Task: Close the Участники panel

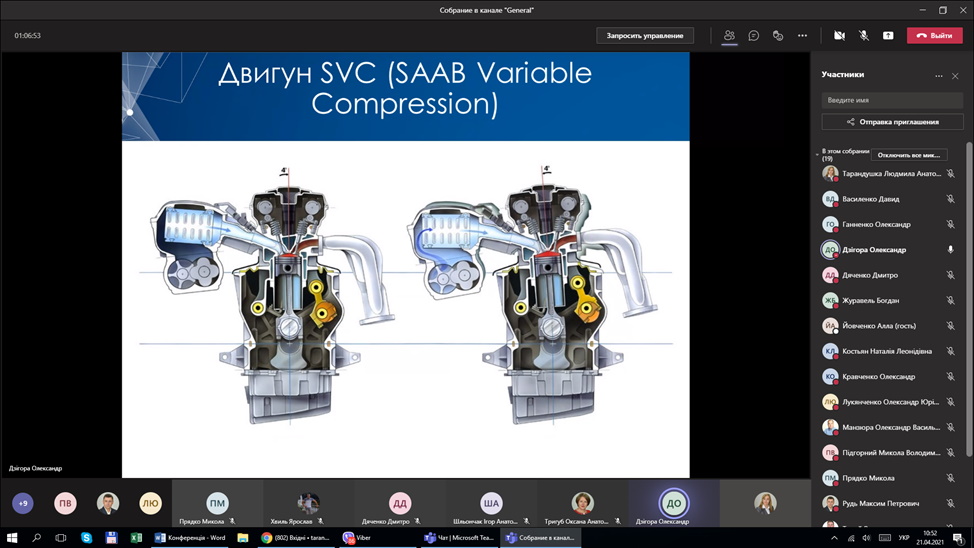Action: pyautogui.click(x=955, y=76)
